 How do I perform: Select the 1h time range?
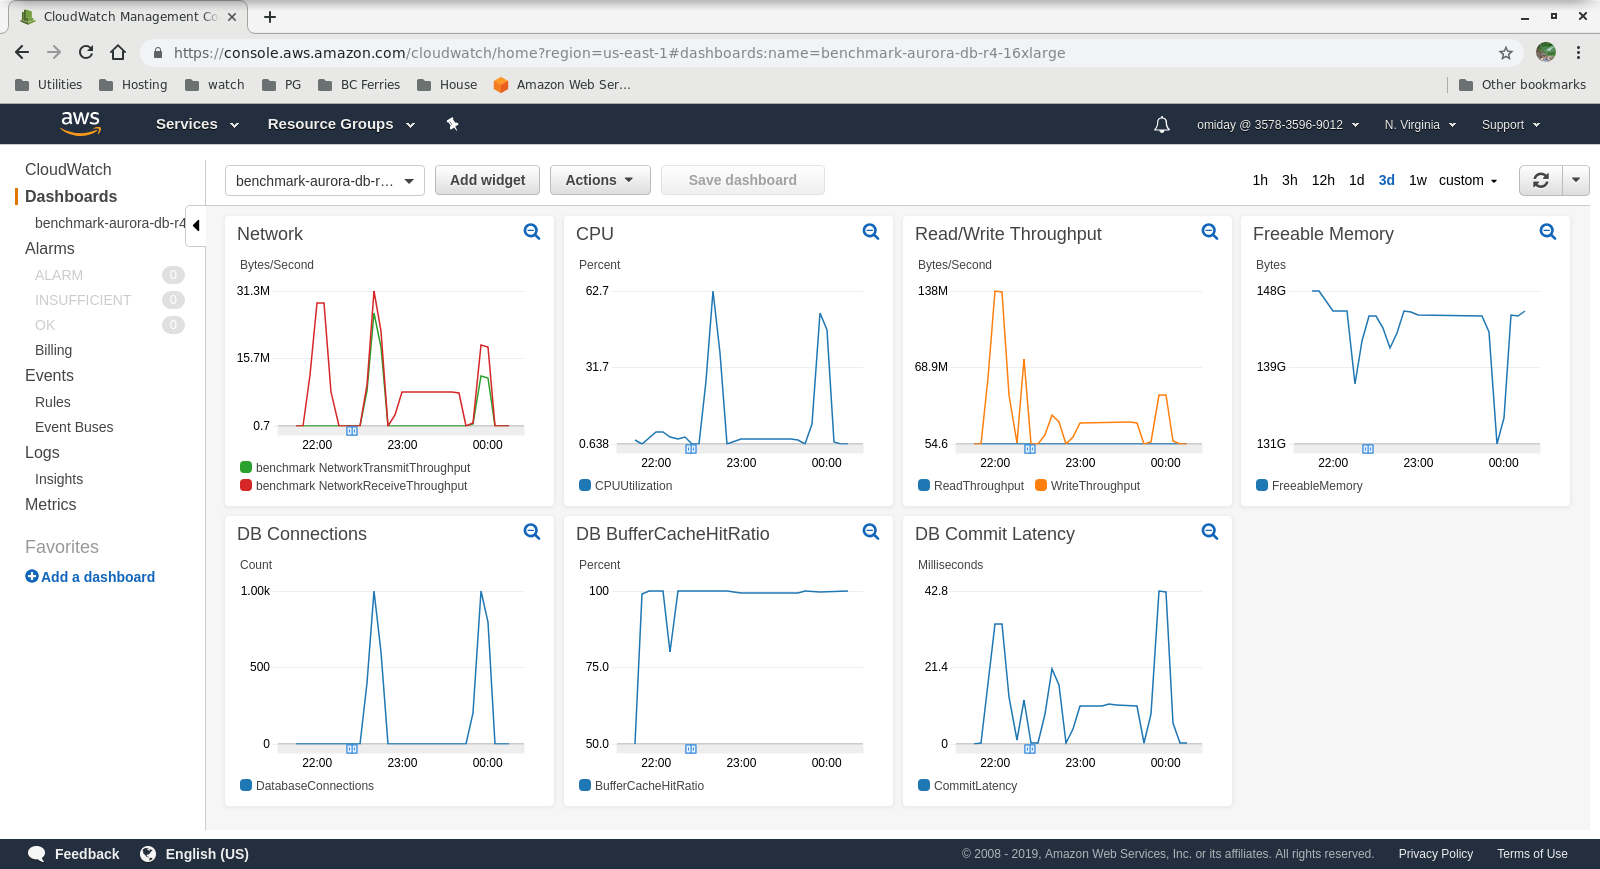[x=1260, y=180]
